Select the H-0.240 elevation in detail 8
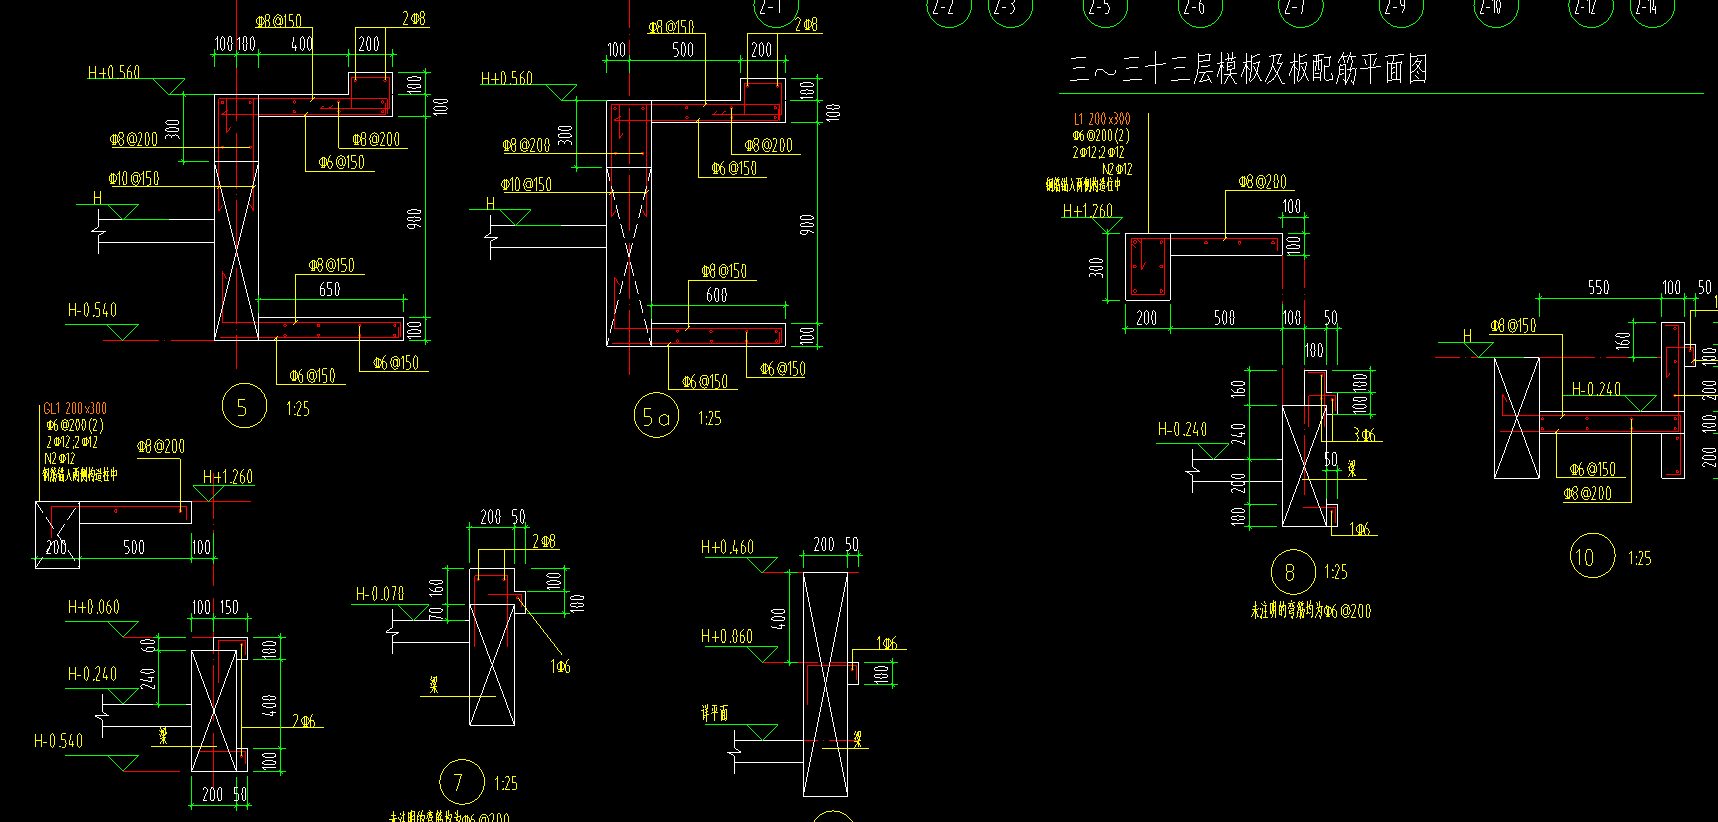This screenshot has height=822, width=1718. pyautogui.click(x=1182, y=430)
